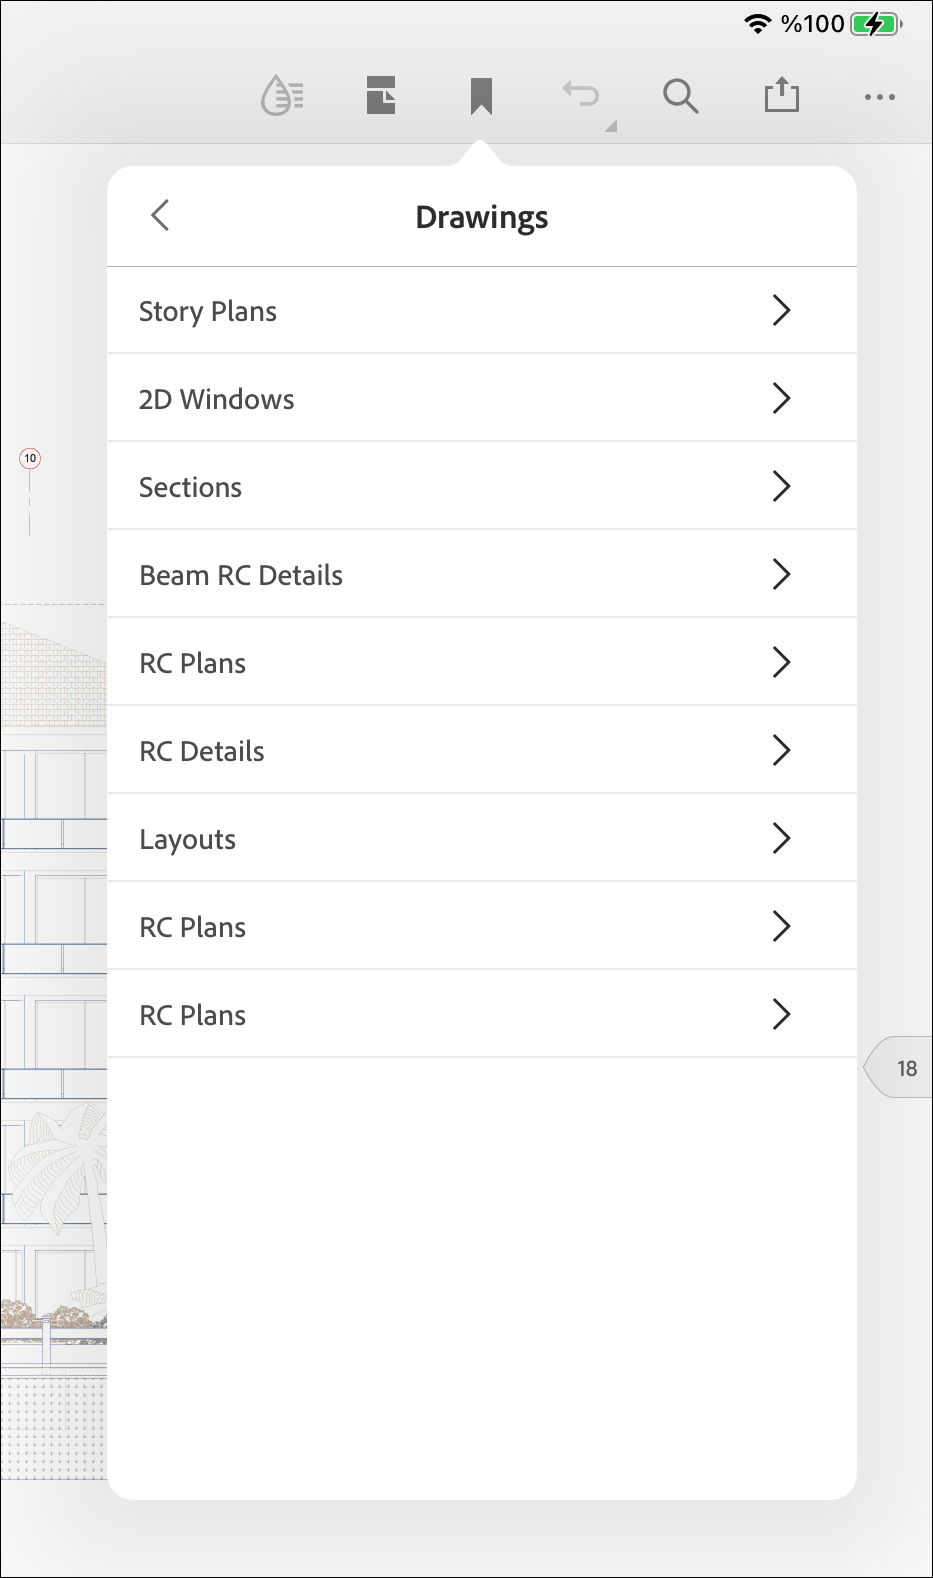The width and height of the screenshot is (933, 1578).
Task: Tap the bookmark icon in toolbar
Action: click(481, 96)
